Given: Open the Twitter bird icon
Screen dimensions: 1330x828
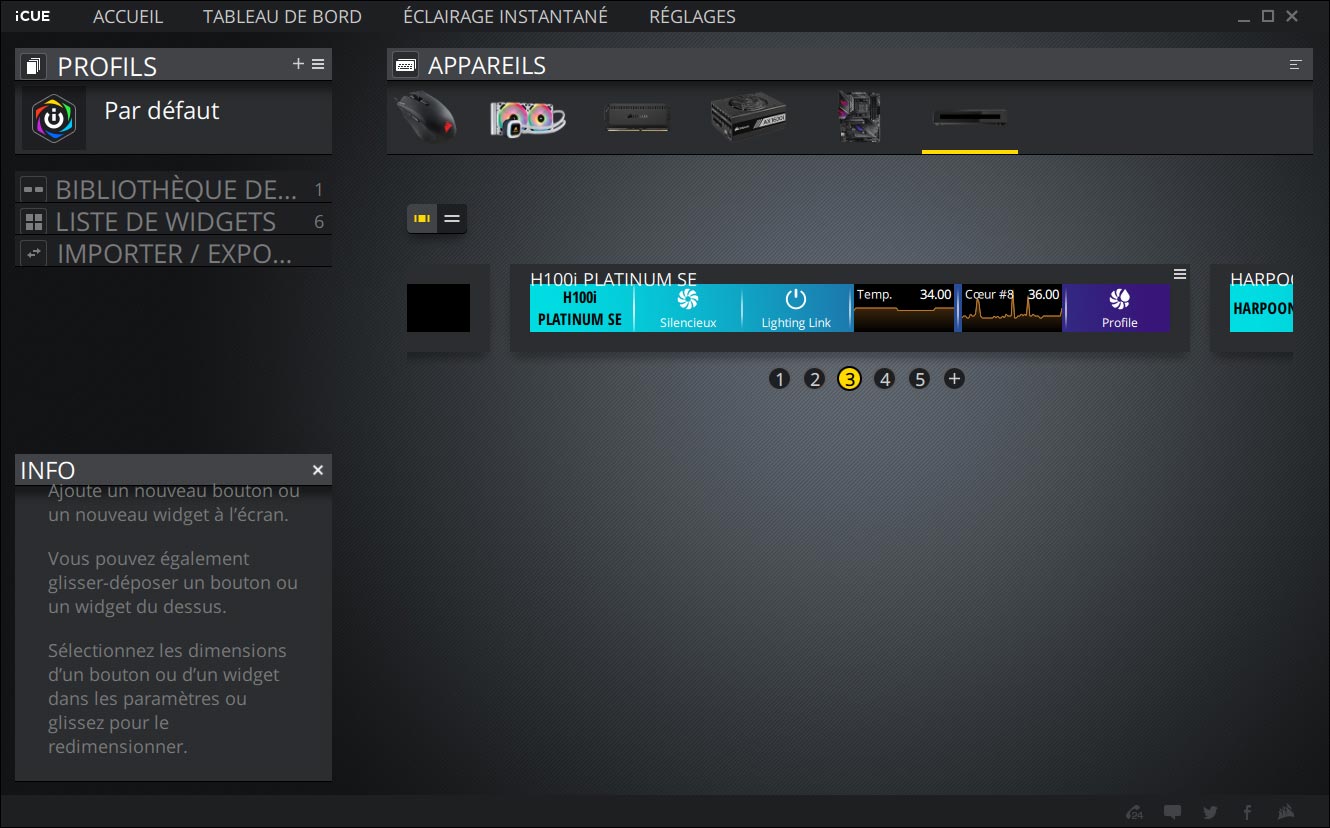Looking at the screenshot, I should (x=1210, y=812).
